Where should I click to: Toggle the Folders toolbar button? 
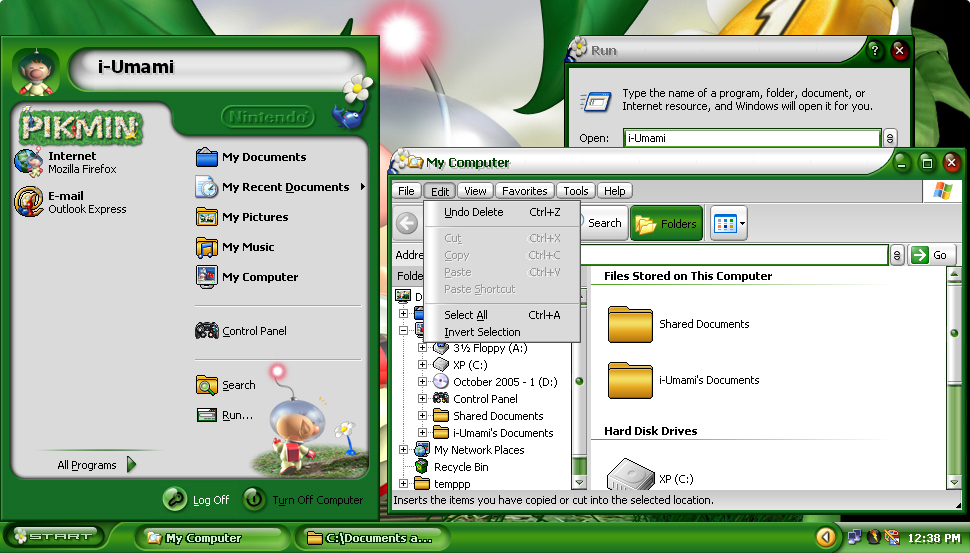tap(666, 223)
